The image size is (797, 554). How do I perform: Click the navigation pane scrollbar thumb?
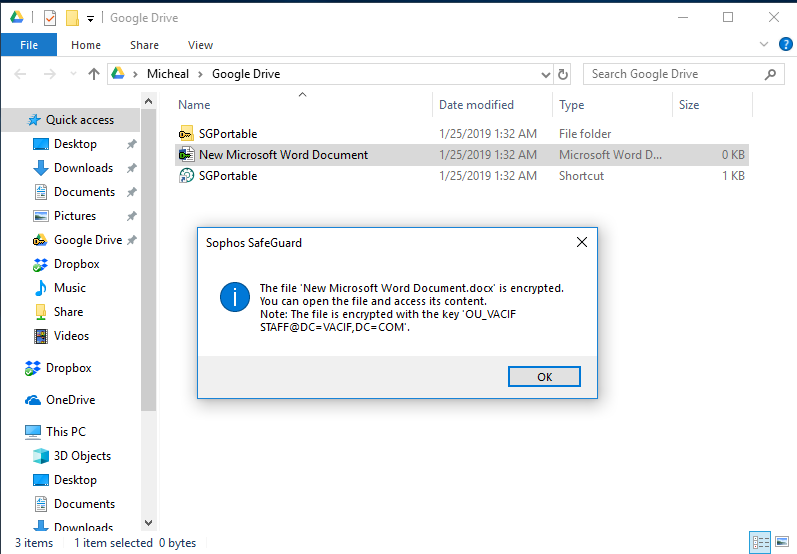point(148,259)
